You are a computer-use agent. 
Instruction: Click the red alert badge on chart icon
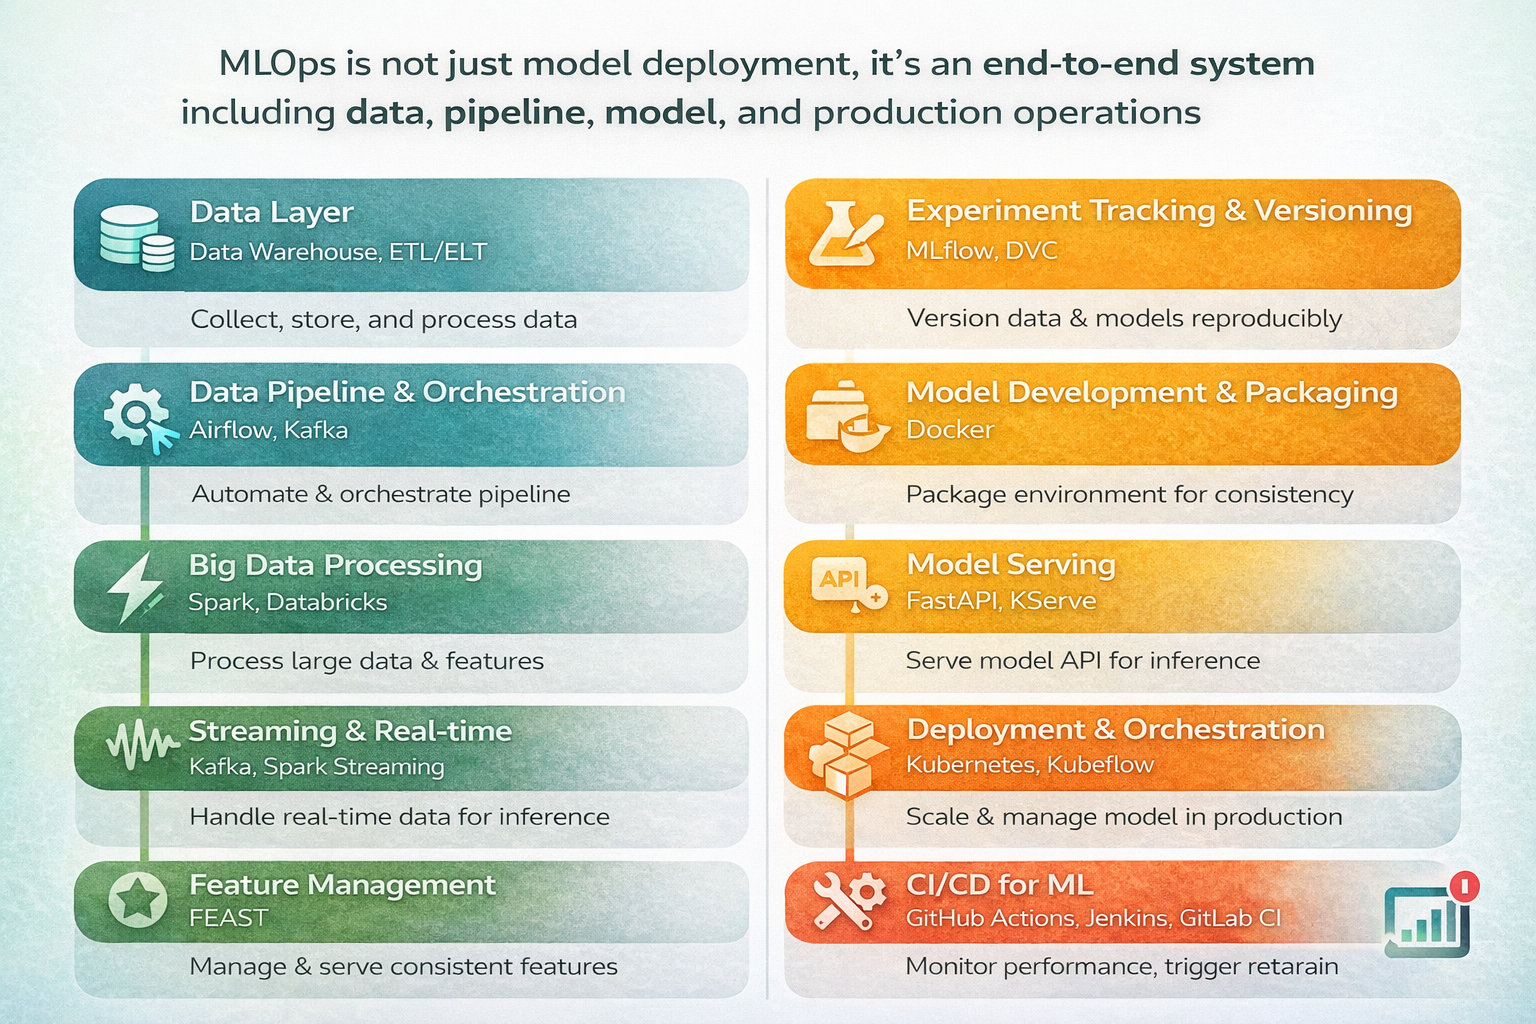(1464, 885)
